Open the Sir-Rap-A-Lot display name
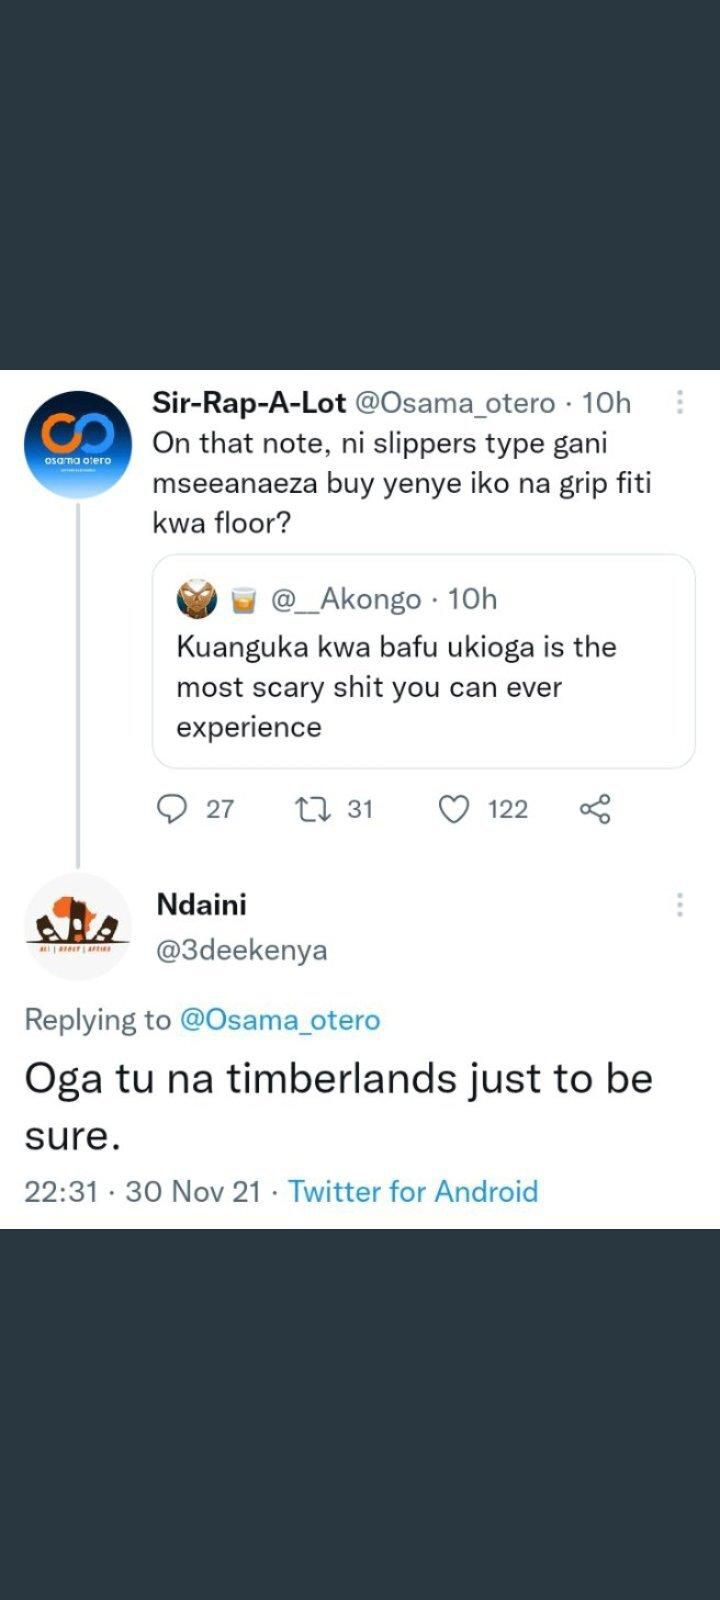Screen dimensions: 720x1600 pos(249,402)
